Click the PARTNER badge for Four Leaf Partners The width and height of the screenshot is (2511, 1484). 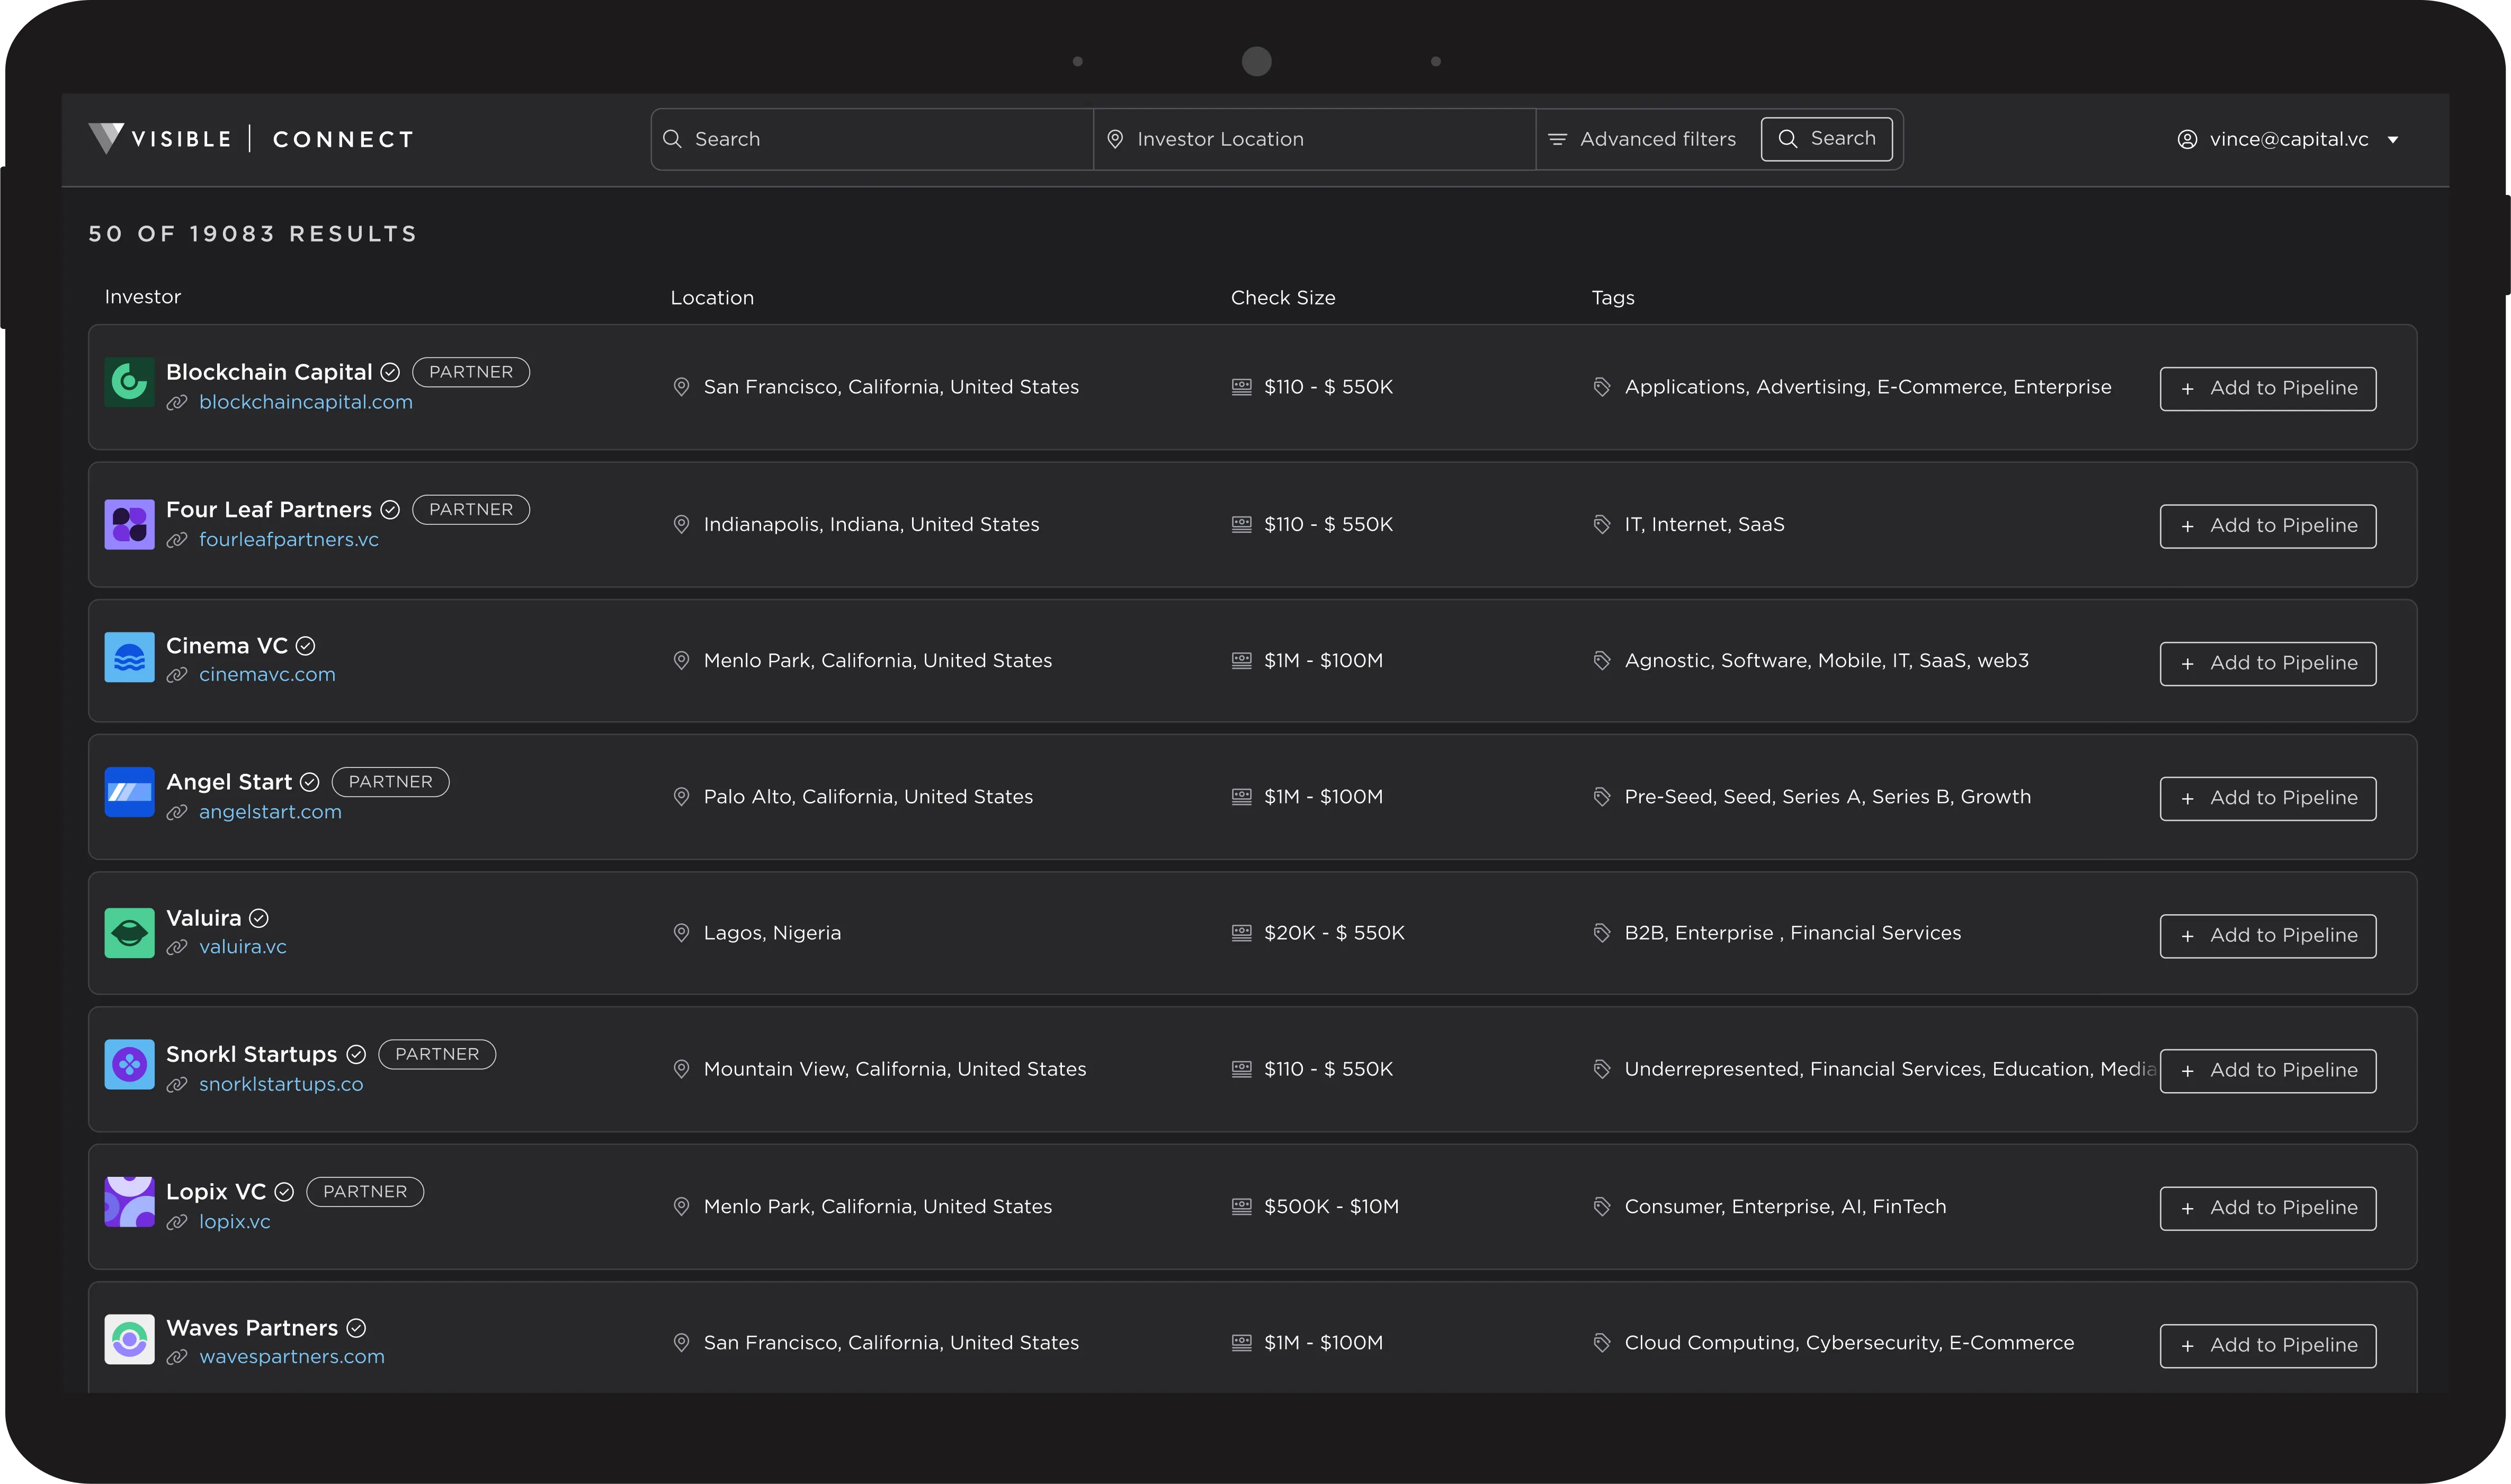click(471, 510)
